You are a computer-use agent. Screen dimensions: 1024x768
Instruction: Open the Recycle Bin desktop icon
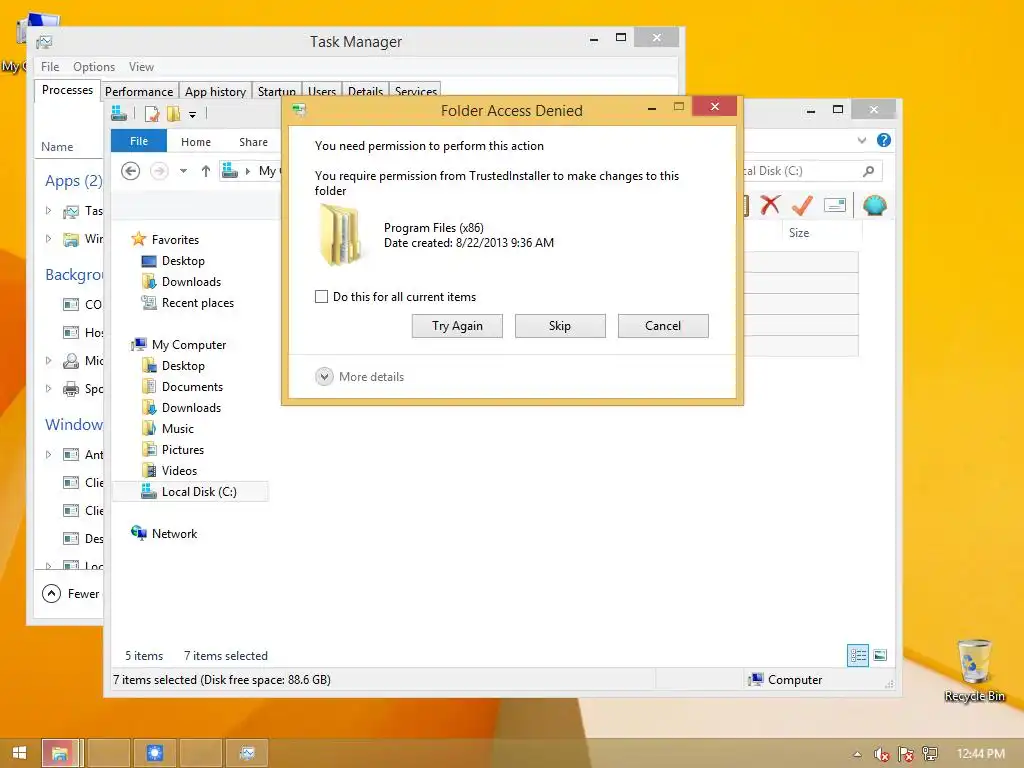(974, 671)
